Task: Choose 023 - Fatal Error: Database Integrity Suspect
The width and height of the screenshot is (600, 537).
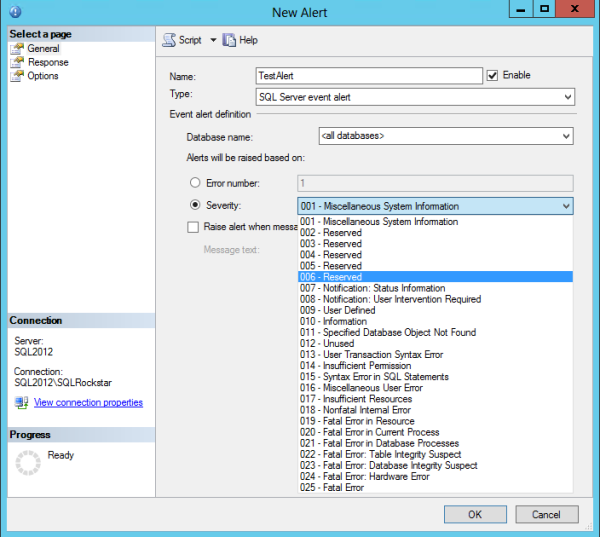Action: (x=435, y=465)
